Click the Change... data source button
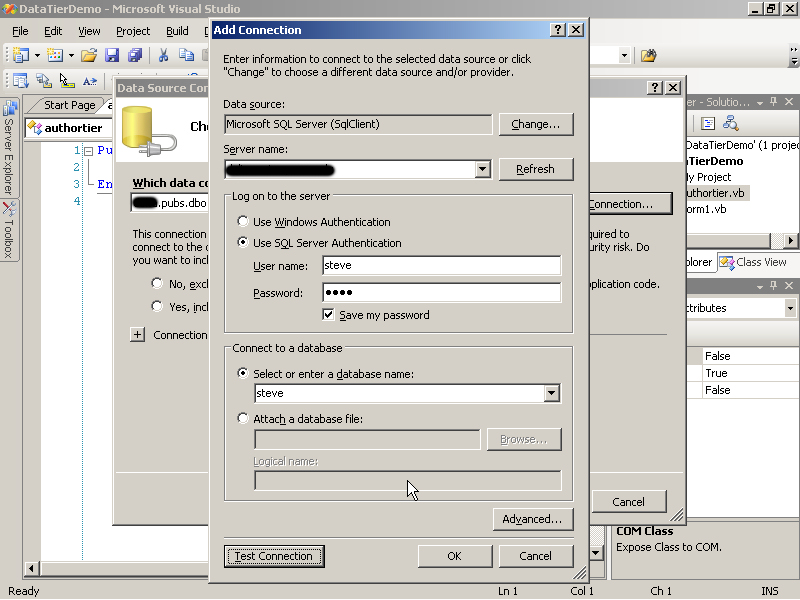800x600 pixels. click(536, 124)
